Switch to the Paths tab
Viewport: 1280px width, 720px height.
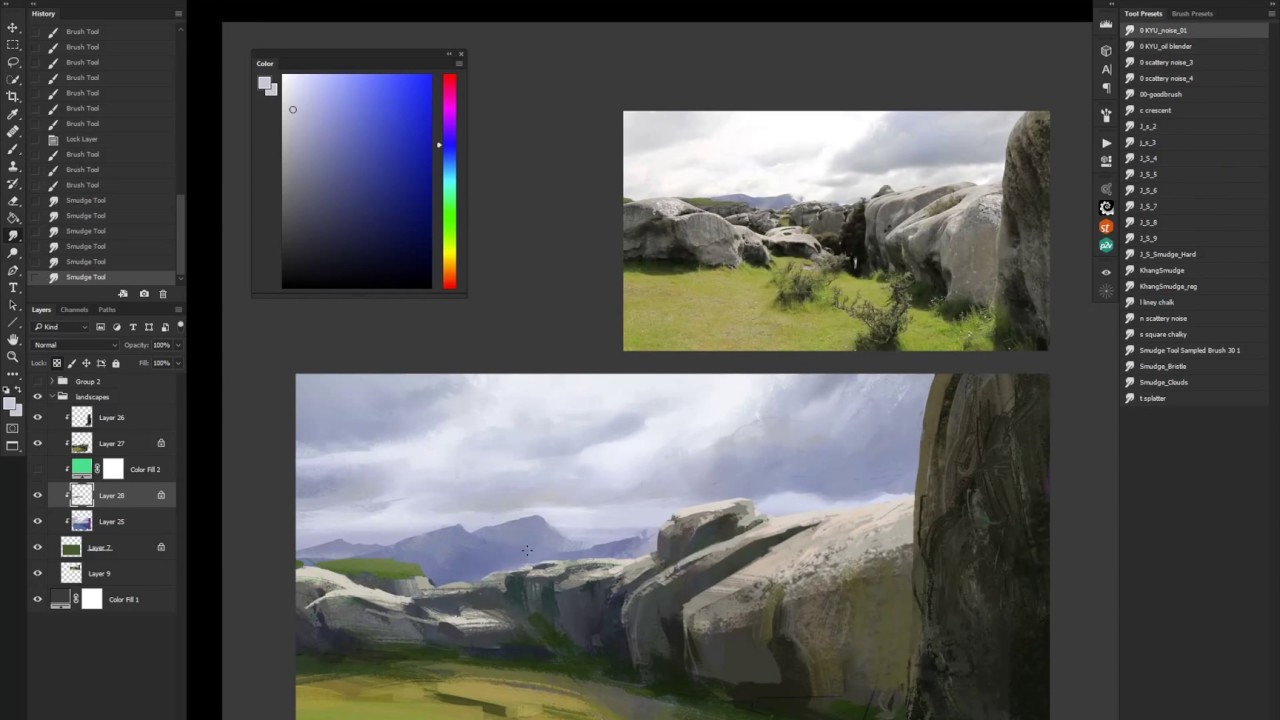click(106, 310)
